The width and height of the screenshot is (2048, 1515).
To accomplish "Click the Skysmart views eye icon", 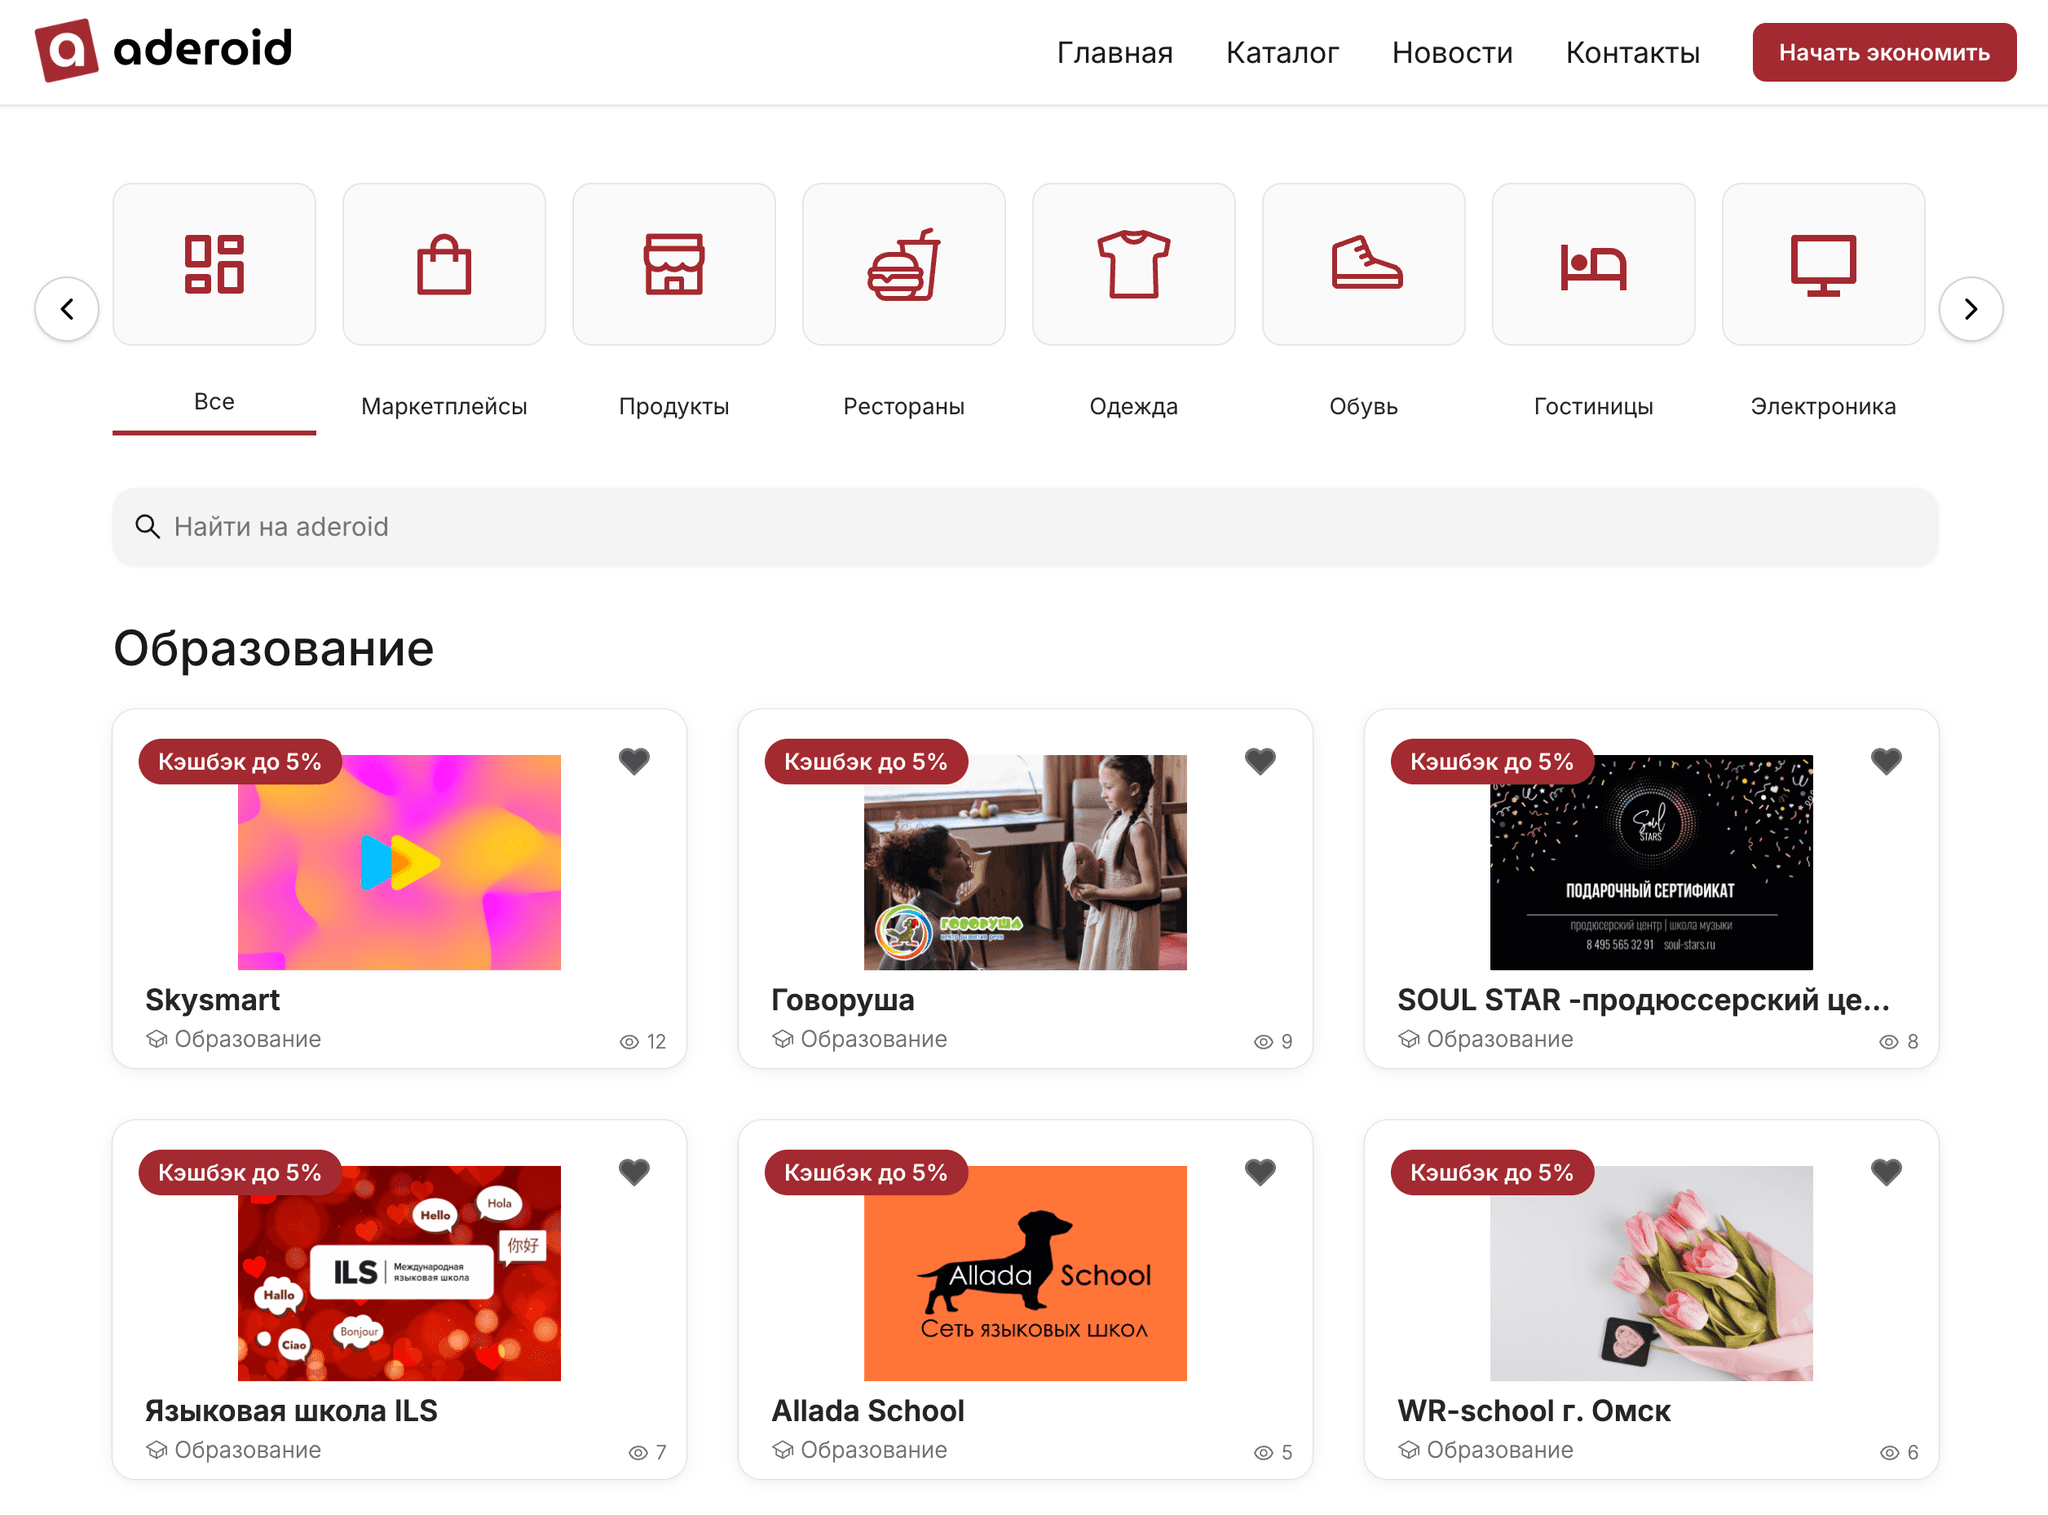I will (629, 1042).
